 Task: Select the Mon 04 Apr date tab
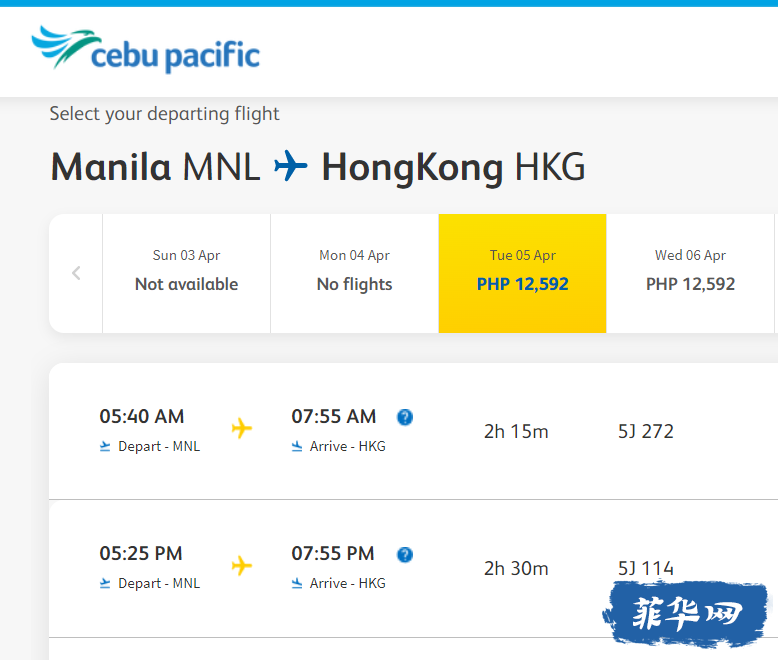coord(354,273)
